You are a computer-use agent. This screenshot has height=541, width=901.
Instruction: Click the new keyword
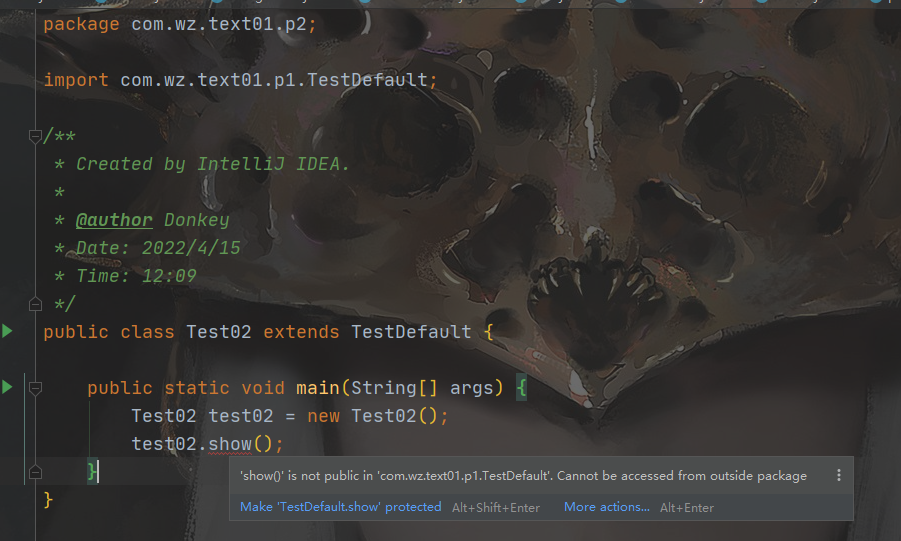pos(324,416)
